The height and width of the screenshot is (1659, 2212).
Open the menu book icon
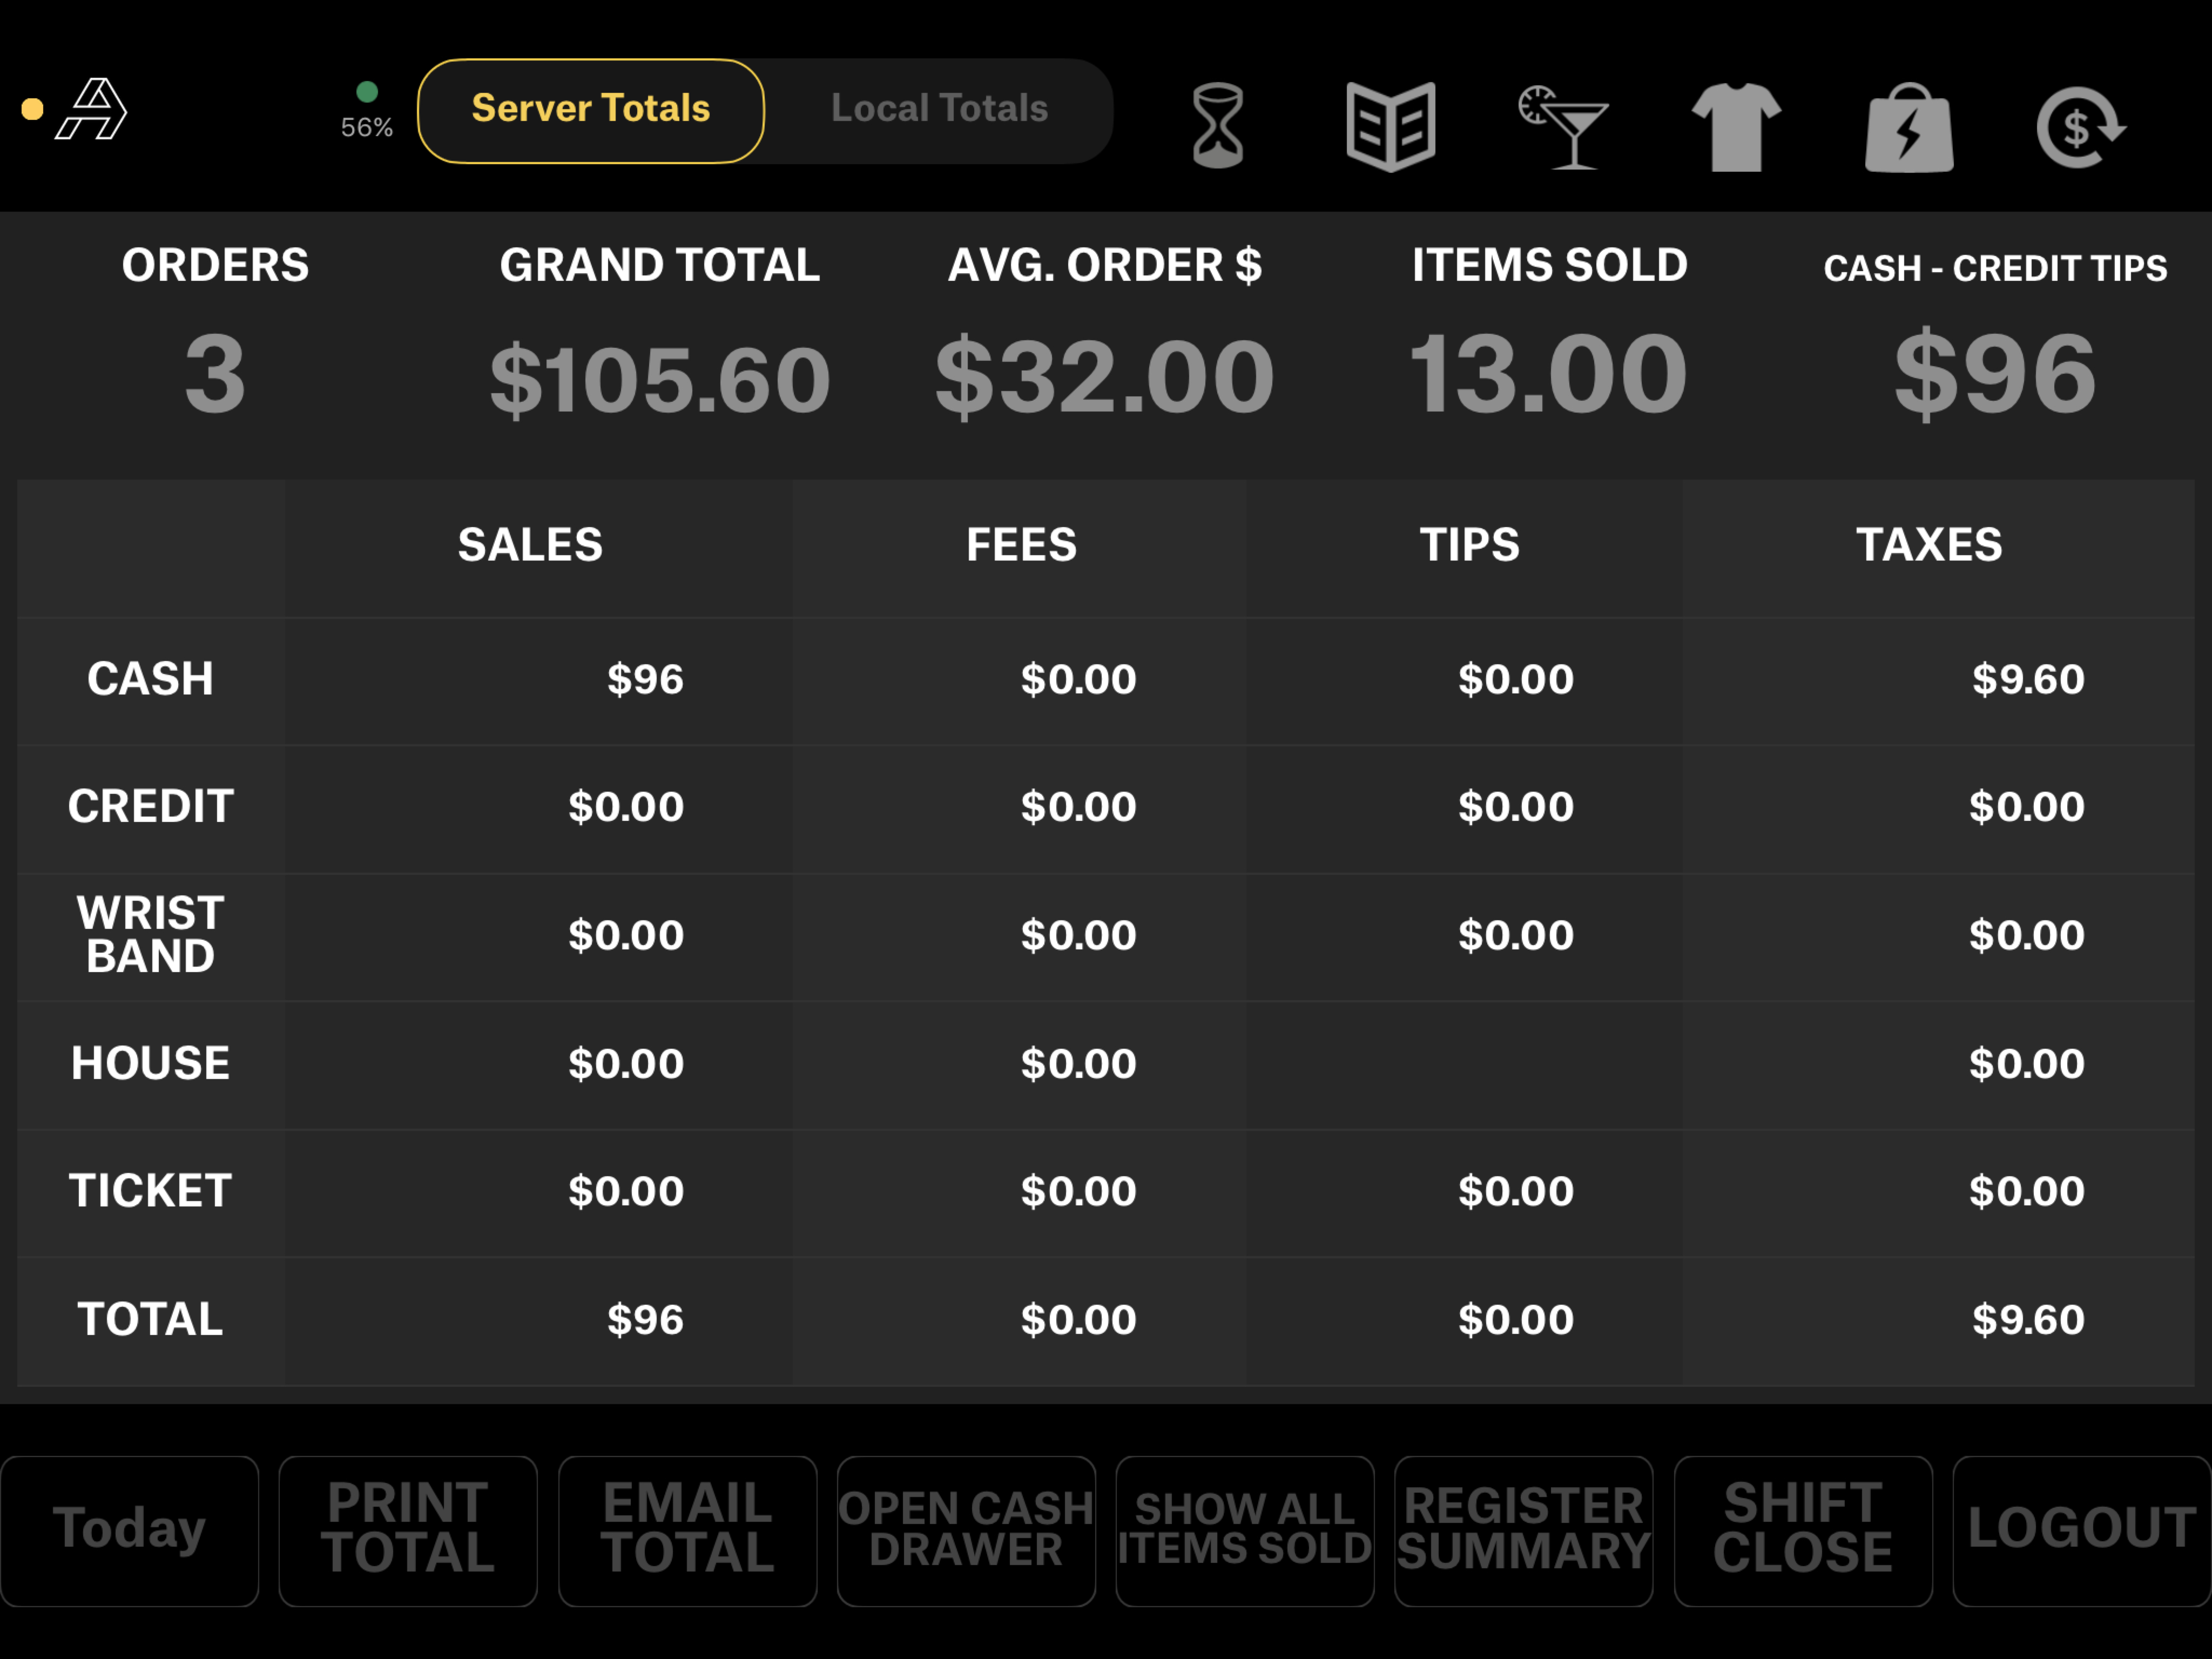[1390, 126]
